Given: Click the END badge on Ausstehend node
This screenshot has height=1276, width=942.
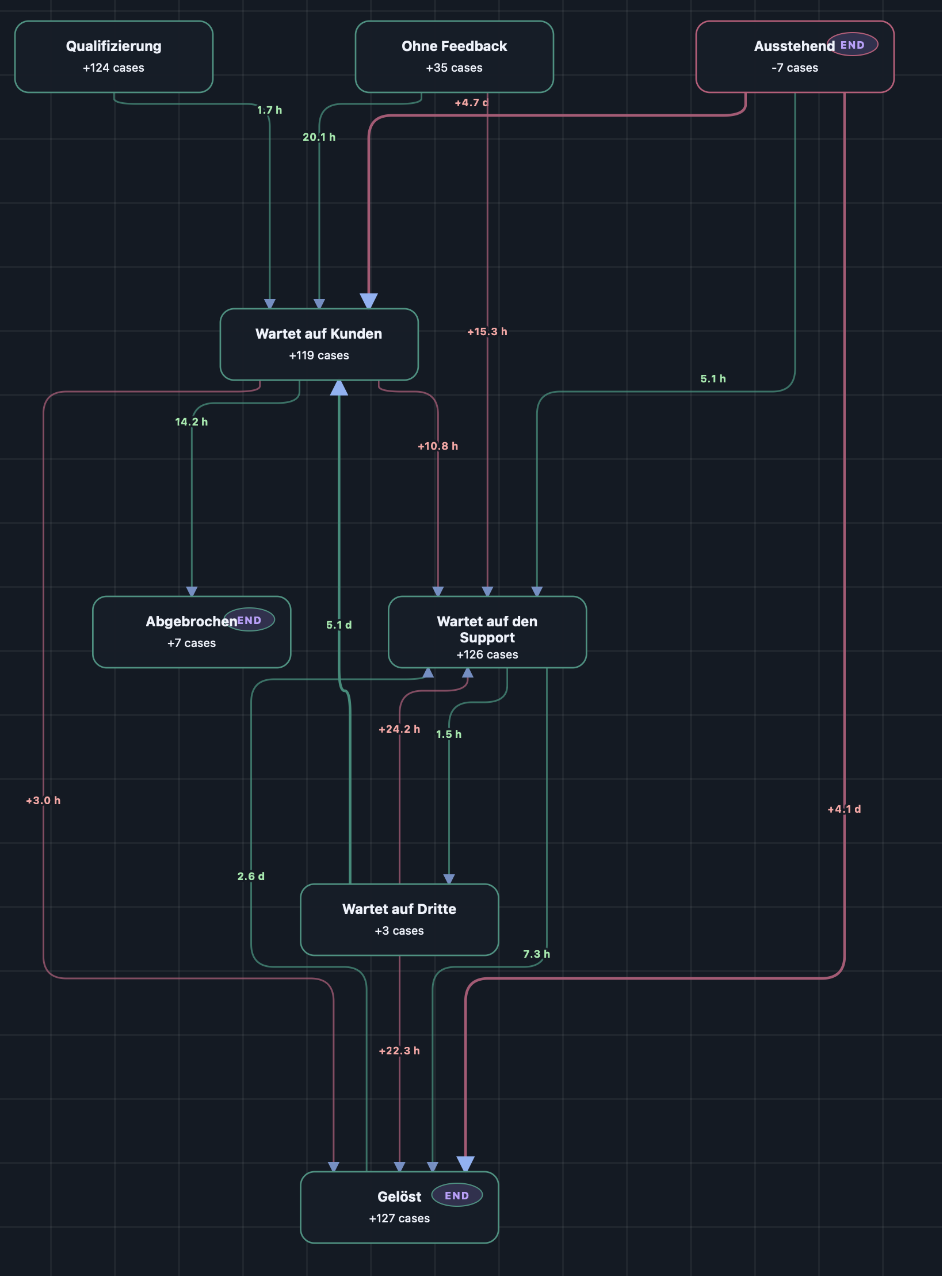Looking at the screenshot, I should coord(852,45).
